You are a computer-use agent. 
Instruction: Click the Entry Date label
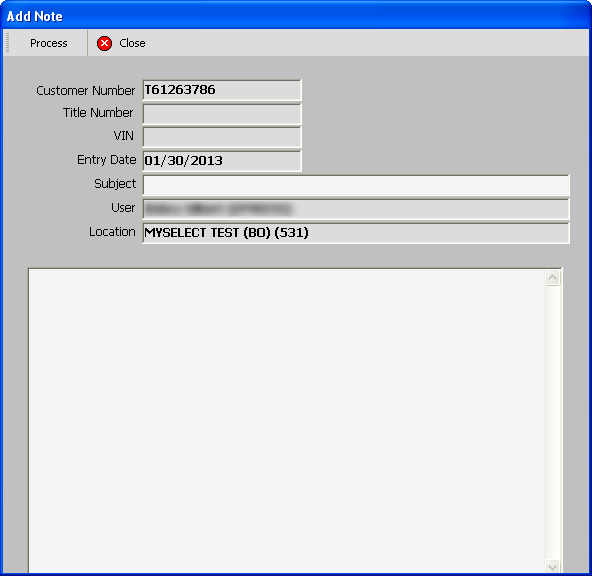click(106, 160)
